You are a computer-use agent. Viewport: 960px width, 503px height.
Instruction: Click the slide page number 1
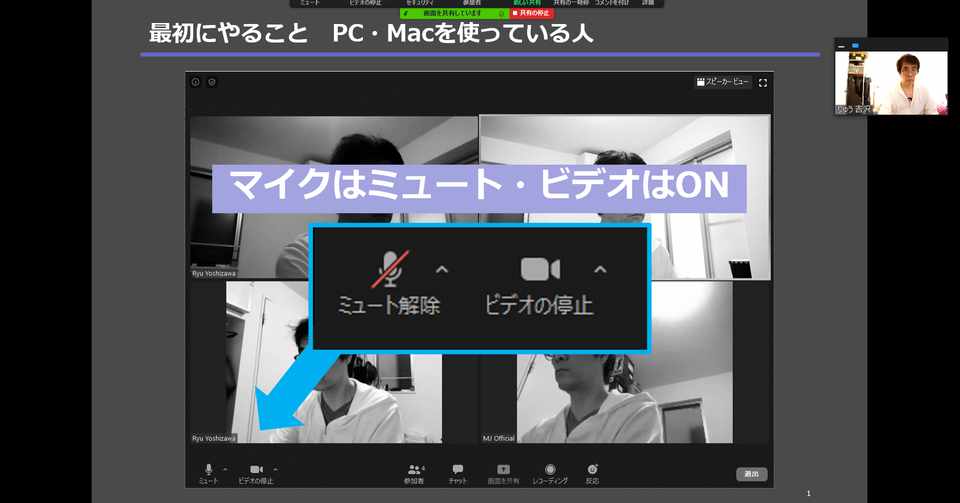809,493
